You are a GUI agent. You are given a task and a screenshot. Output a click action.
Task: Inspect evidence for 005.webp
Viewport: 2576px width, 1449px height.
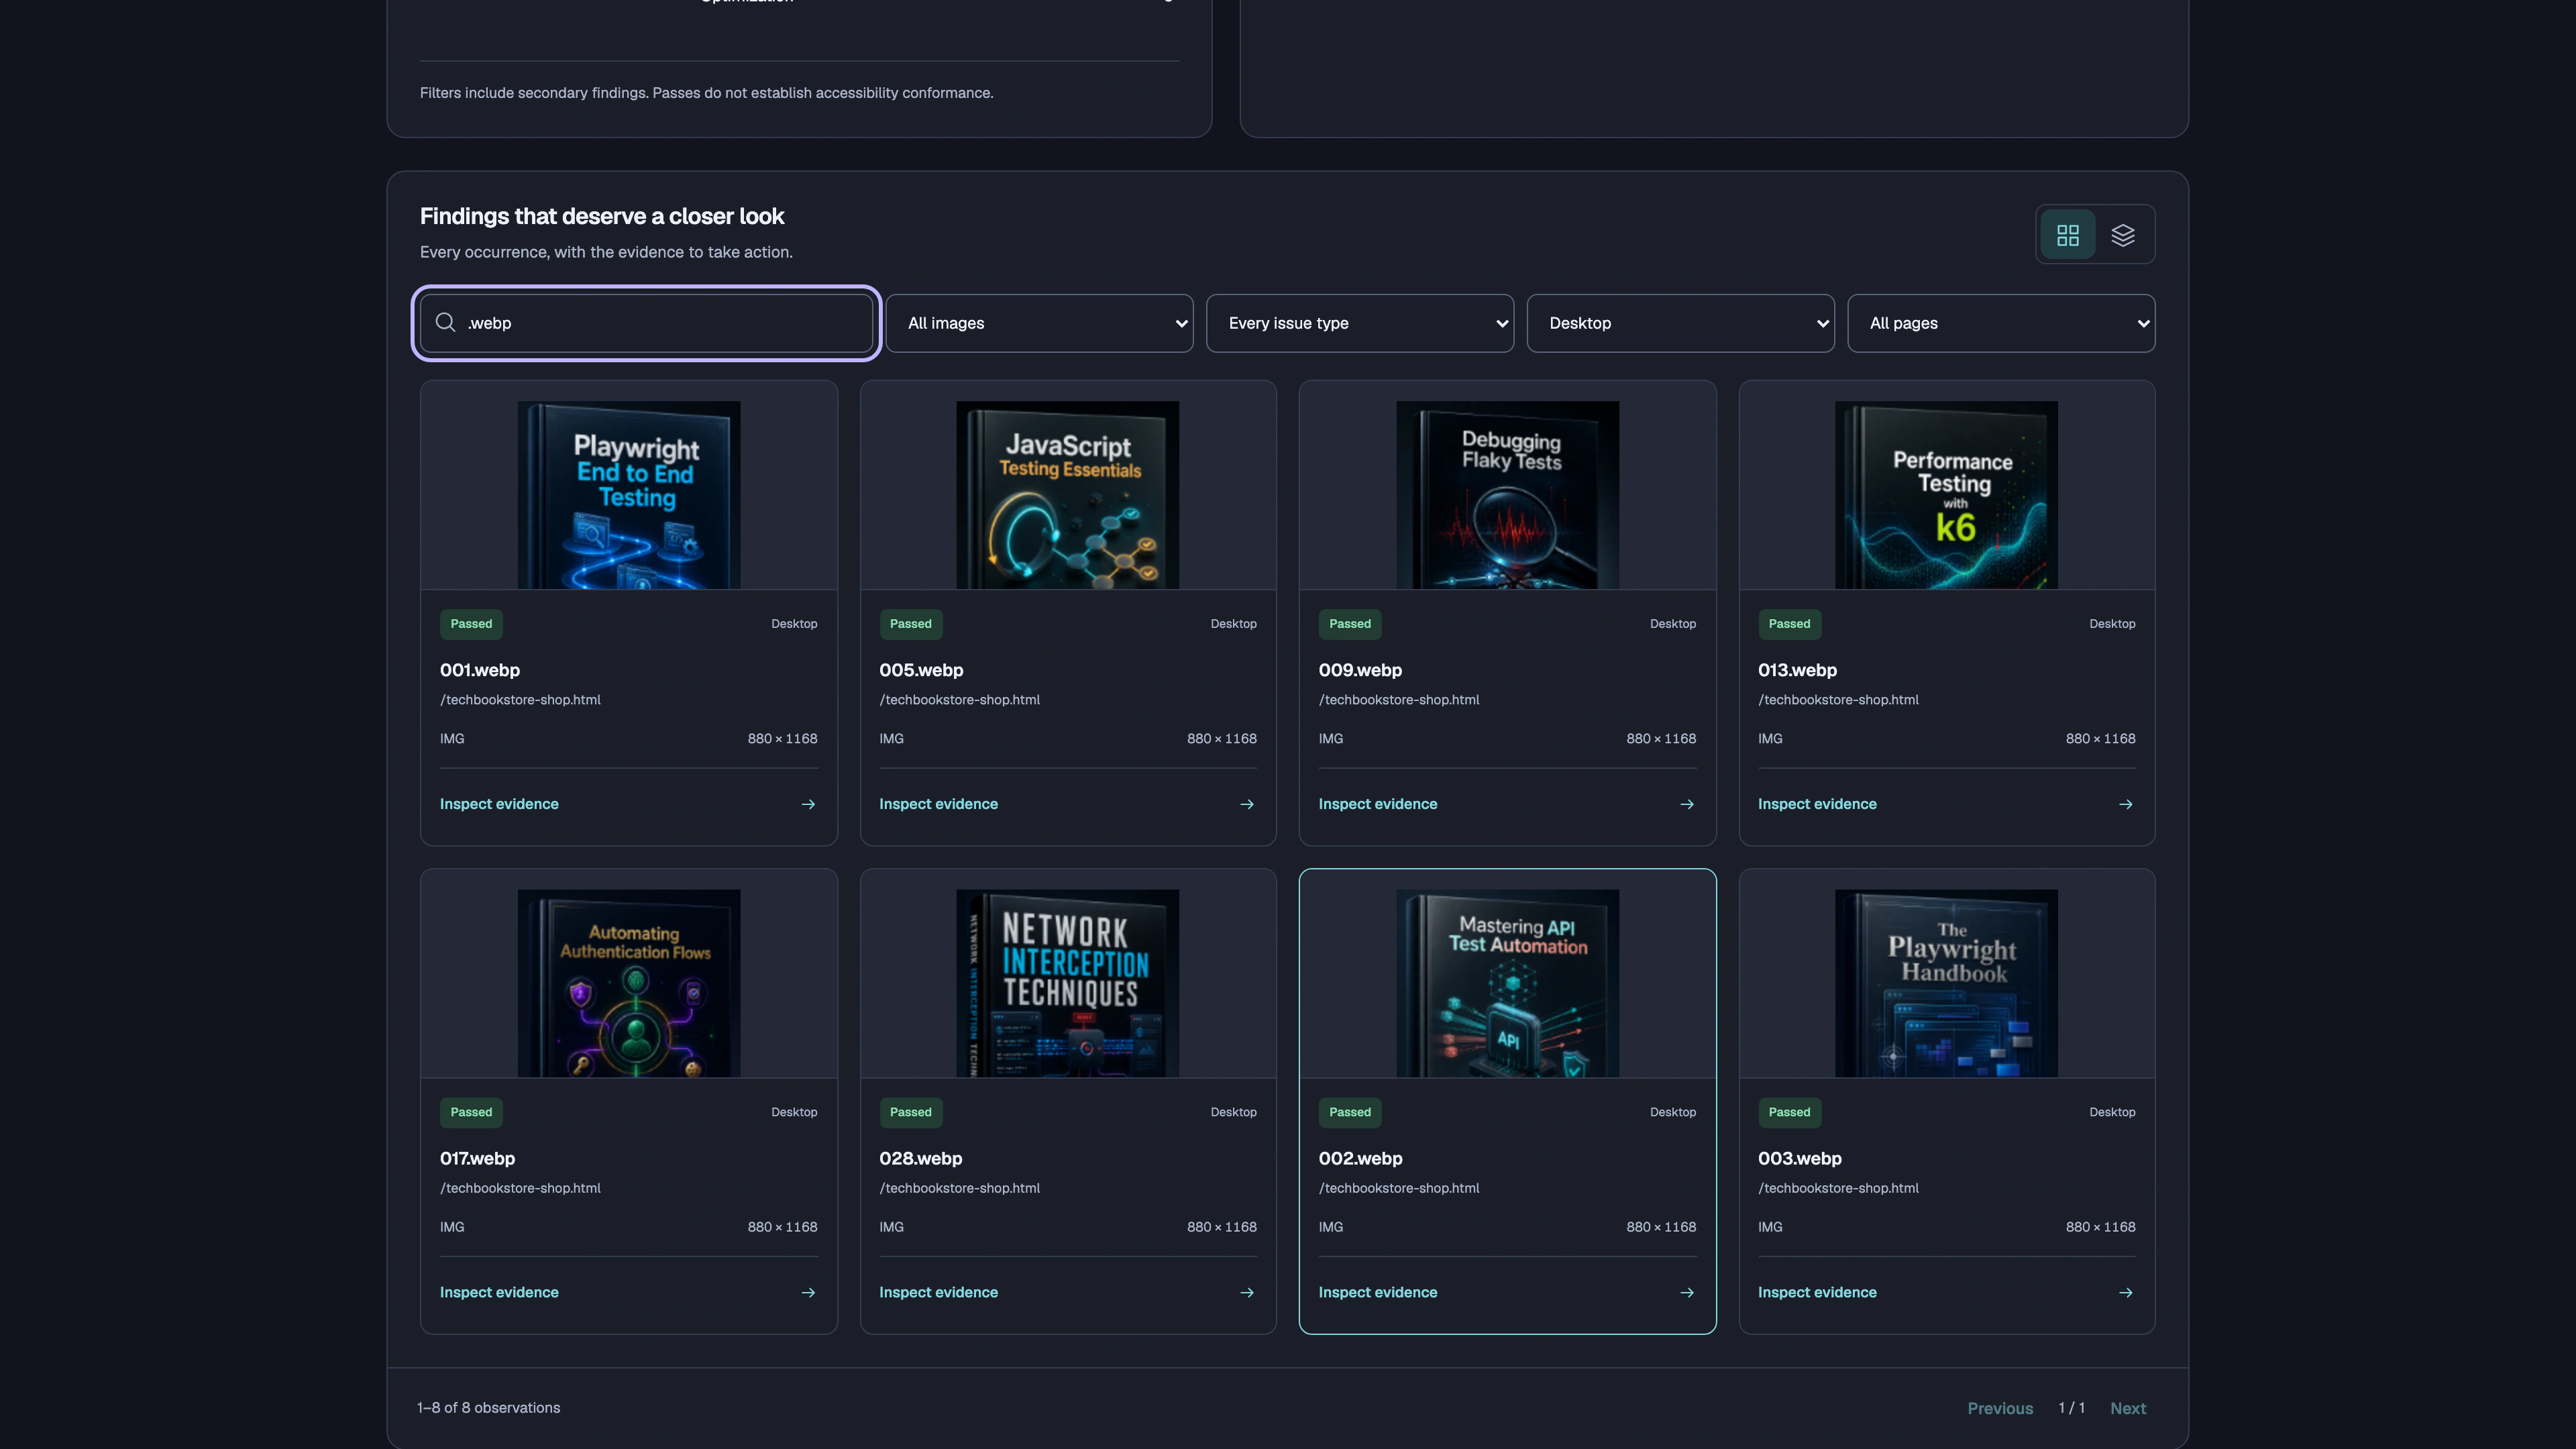pos(938,804)
